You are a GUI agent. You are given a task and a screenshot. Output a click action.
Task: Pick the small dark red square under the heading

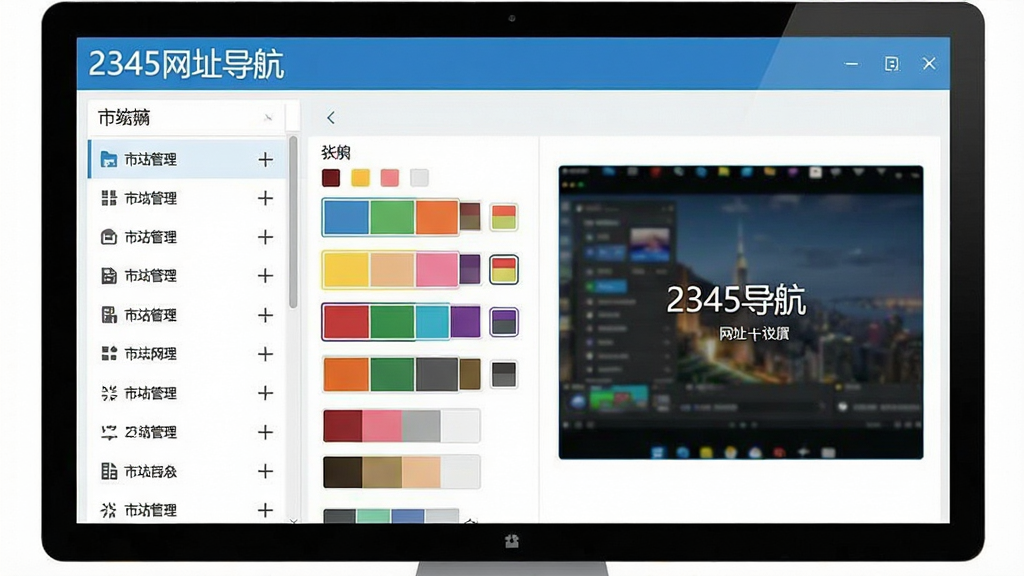click(331, 178)
